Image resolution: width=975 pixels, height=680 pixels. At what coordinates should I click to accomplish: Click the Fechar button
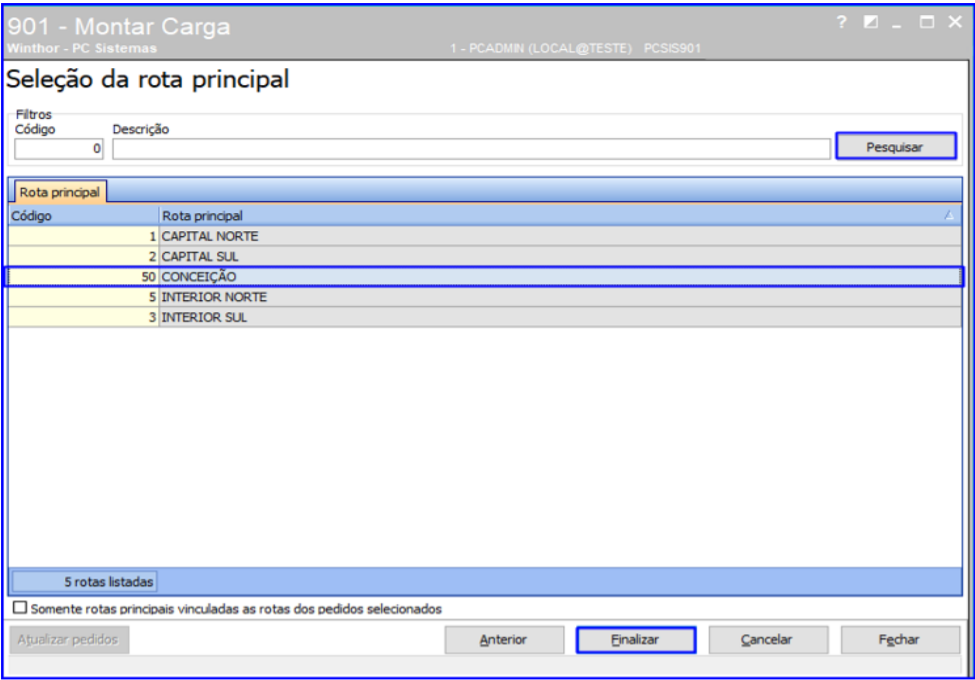[x=900, y=640]
